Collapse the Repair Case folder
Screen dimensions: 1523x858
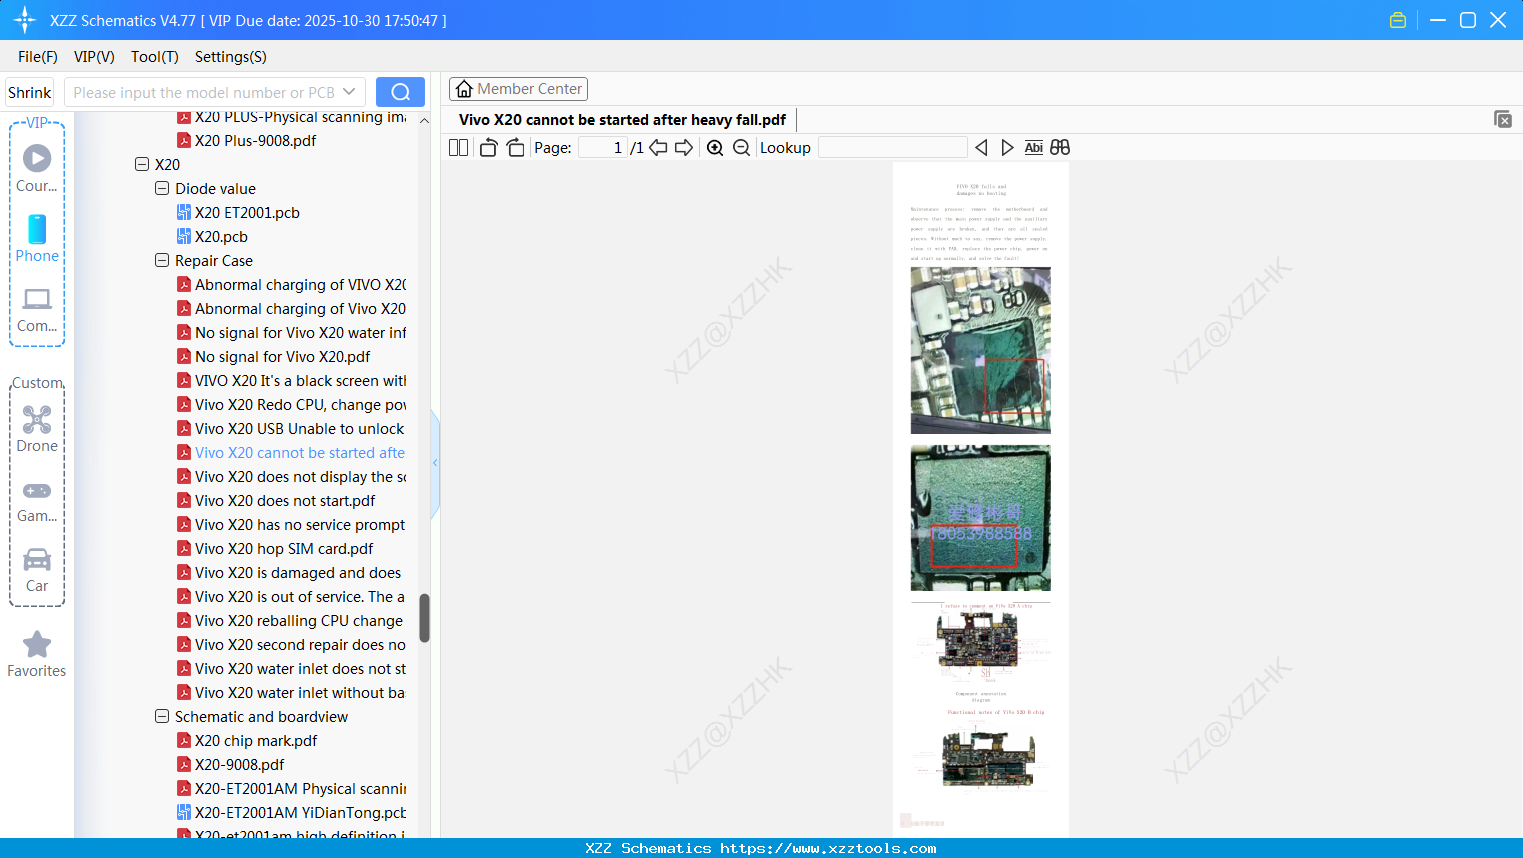point(162,260)
